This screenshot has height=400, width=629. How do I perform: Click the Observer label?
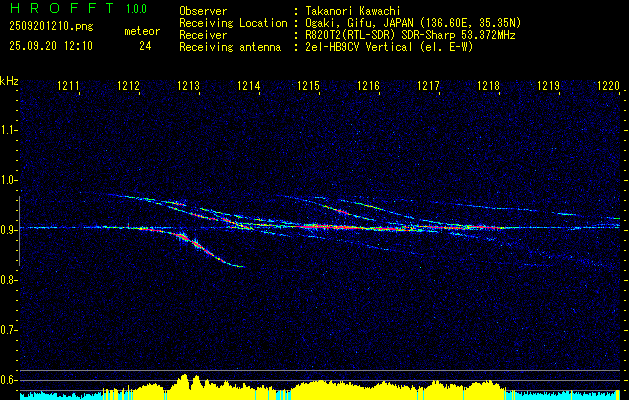click(x=203, y=11)
